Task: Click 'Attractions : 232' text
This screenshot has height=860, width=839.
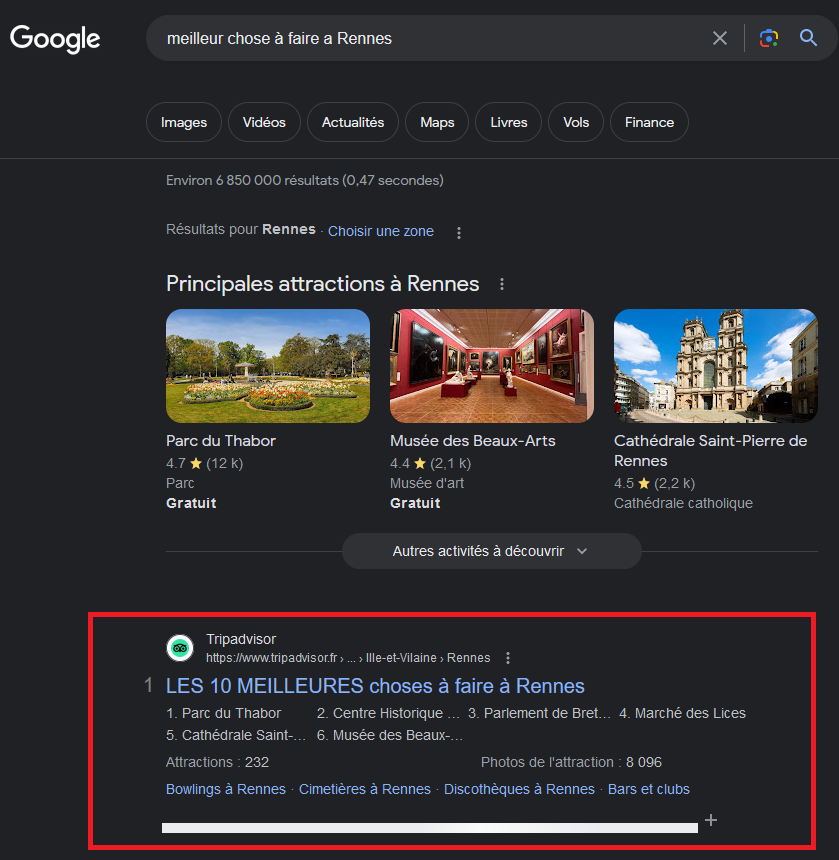Action: 218,762
